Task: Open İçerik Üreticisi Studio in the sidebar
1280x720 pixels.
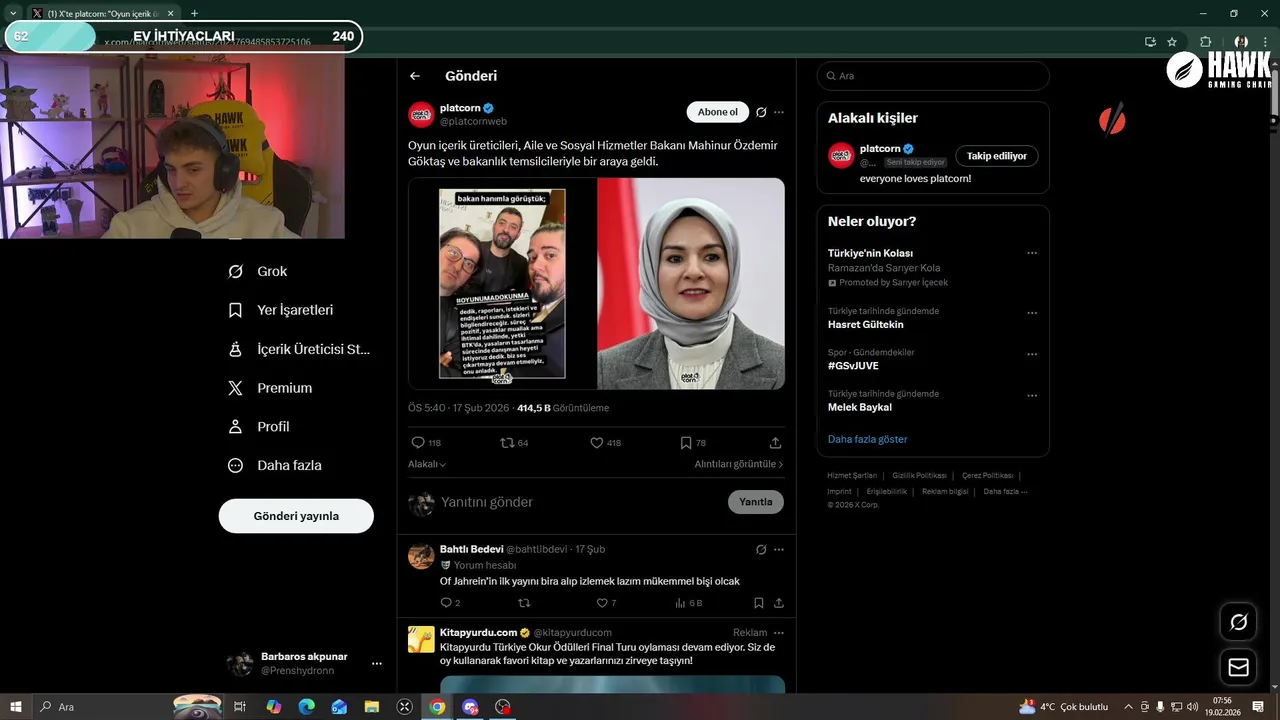Action: point(299,349)
